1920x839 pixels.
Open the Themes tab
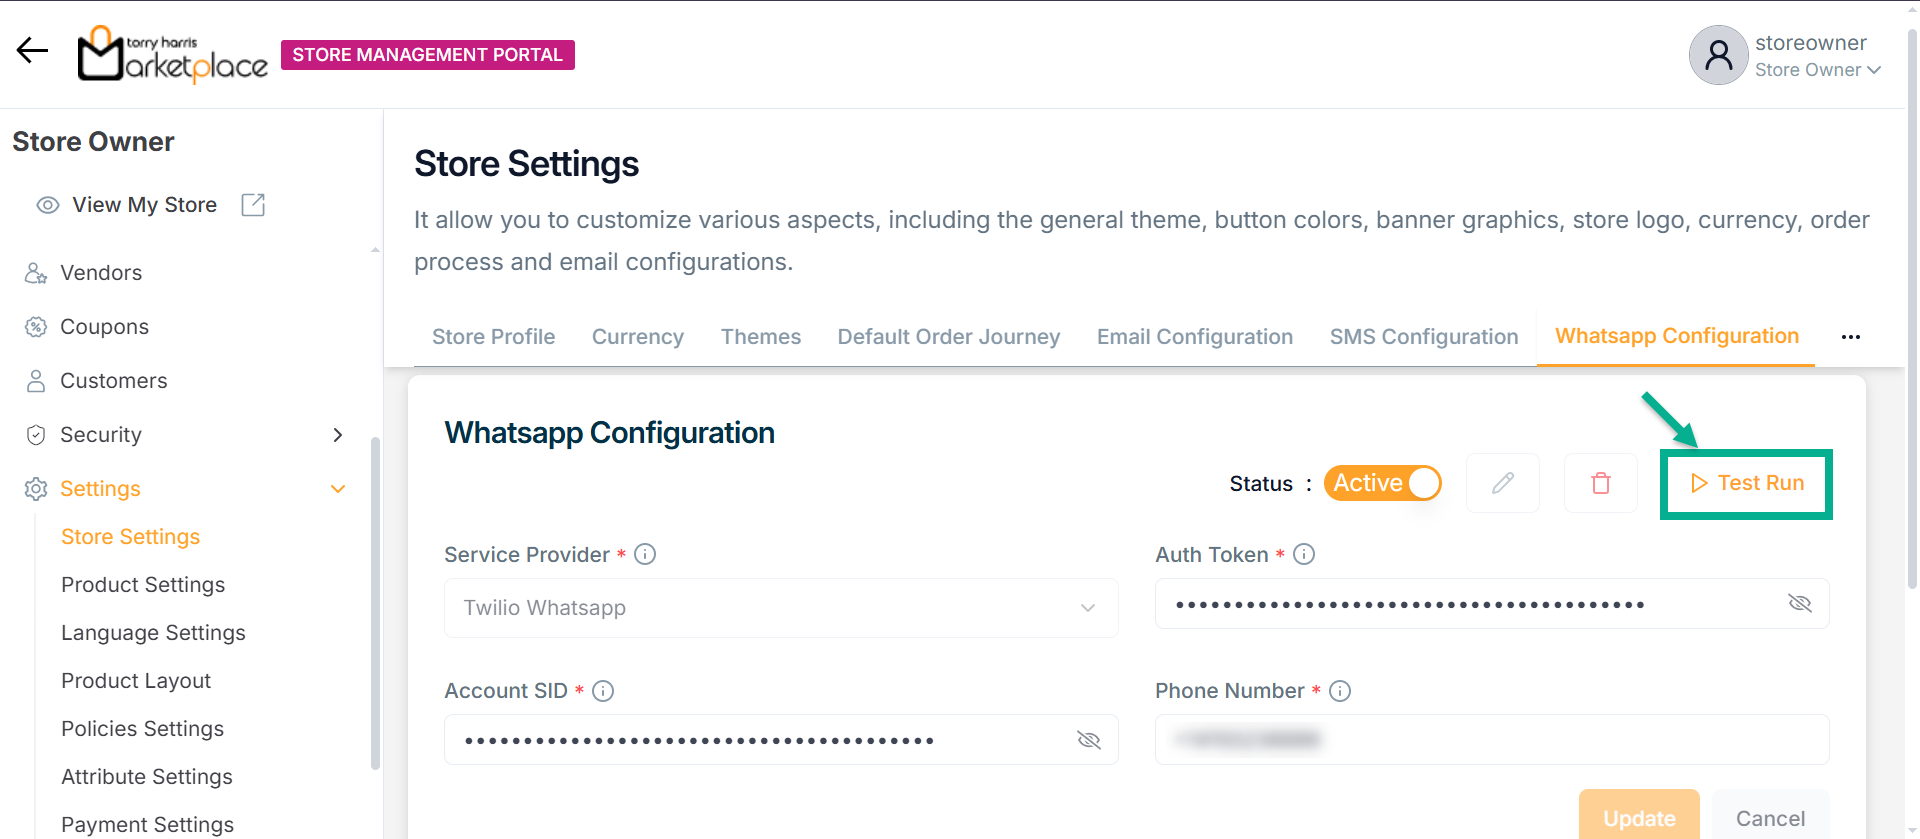tap(760, 337)
